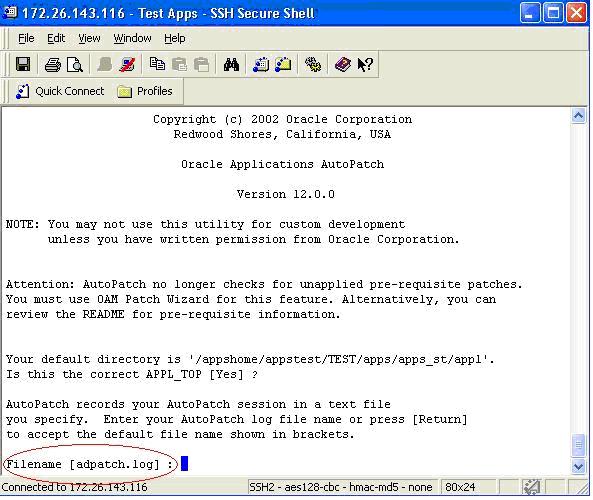Open New Terminal Window icon
593x500 pixels.
click(x=261, y=65)
